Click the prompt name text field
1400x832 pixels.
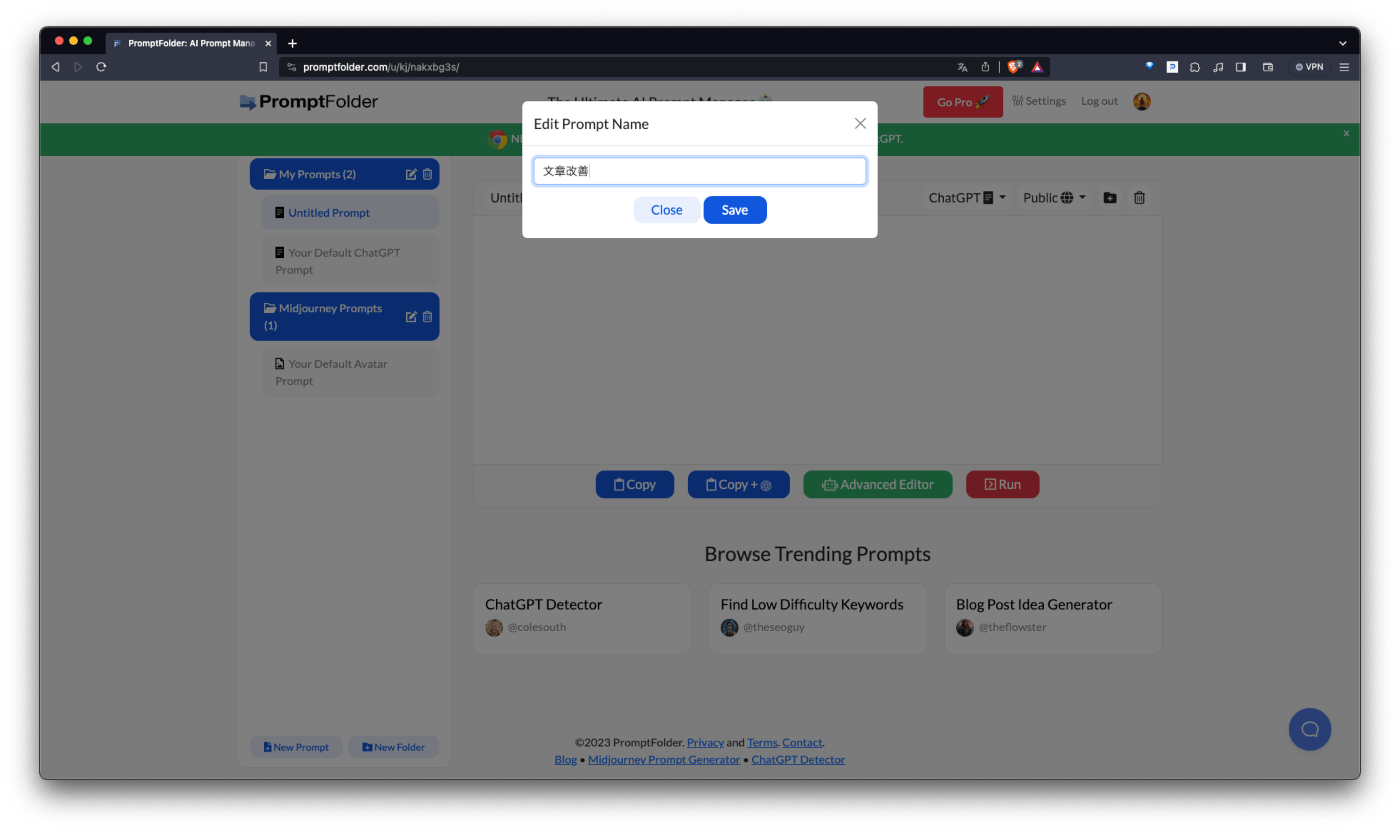pyautogui.click(x=700, y=171)
